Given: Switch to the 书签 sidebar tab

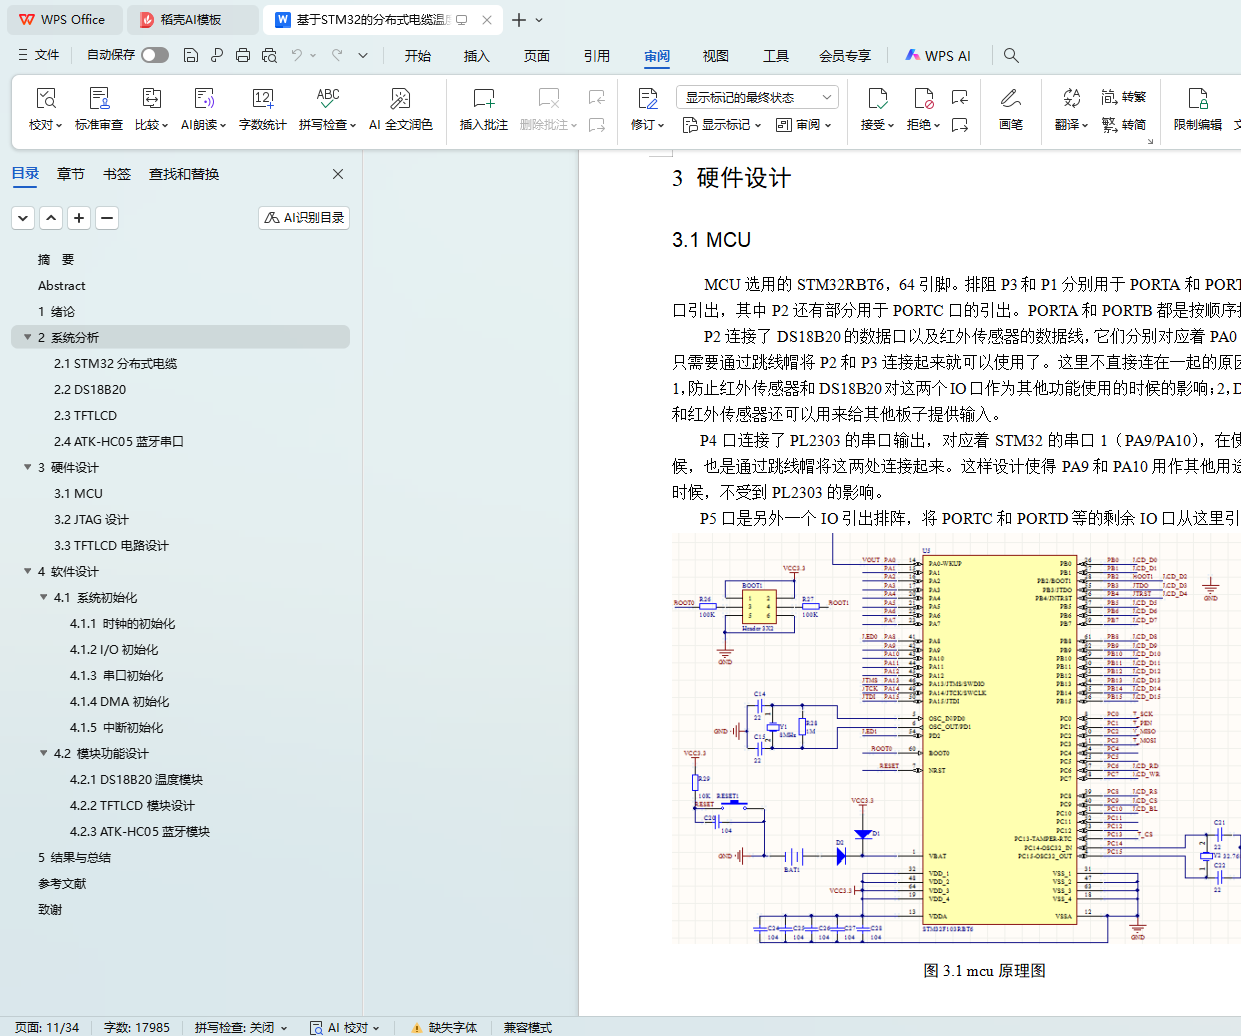Looking at the screenshot, I should click(117, 174).
